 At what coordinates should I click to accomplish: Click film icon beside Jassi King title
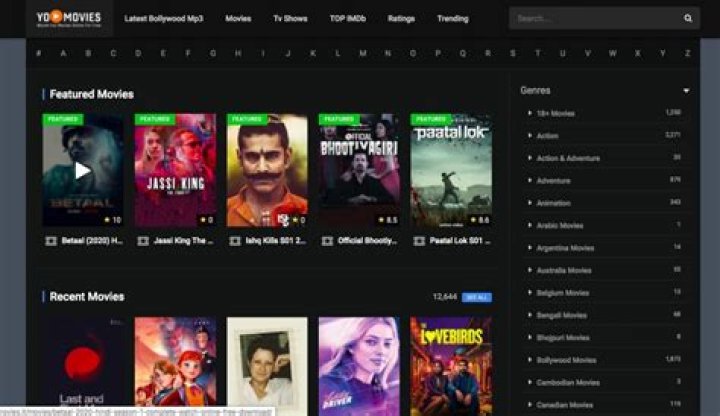click(x=143, y=241)
